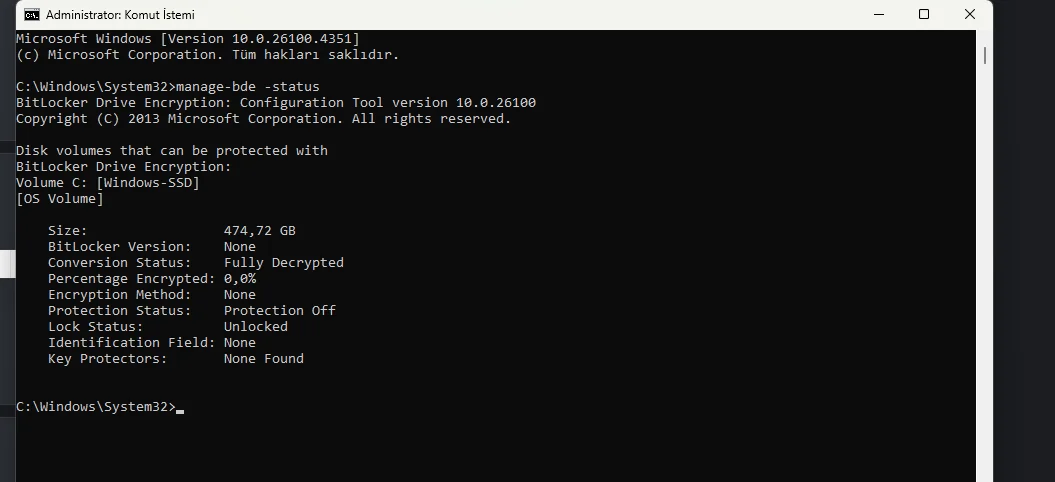Screen dimensions: 1055x482
Task: Click the 'Administrator: Komut İstemi' title text
Action: 120,15
